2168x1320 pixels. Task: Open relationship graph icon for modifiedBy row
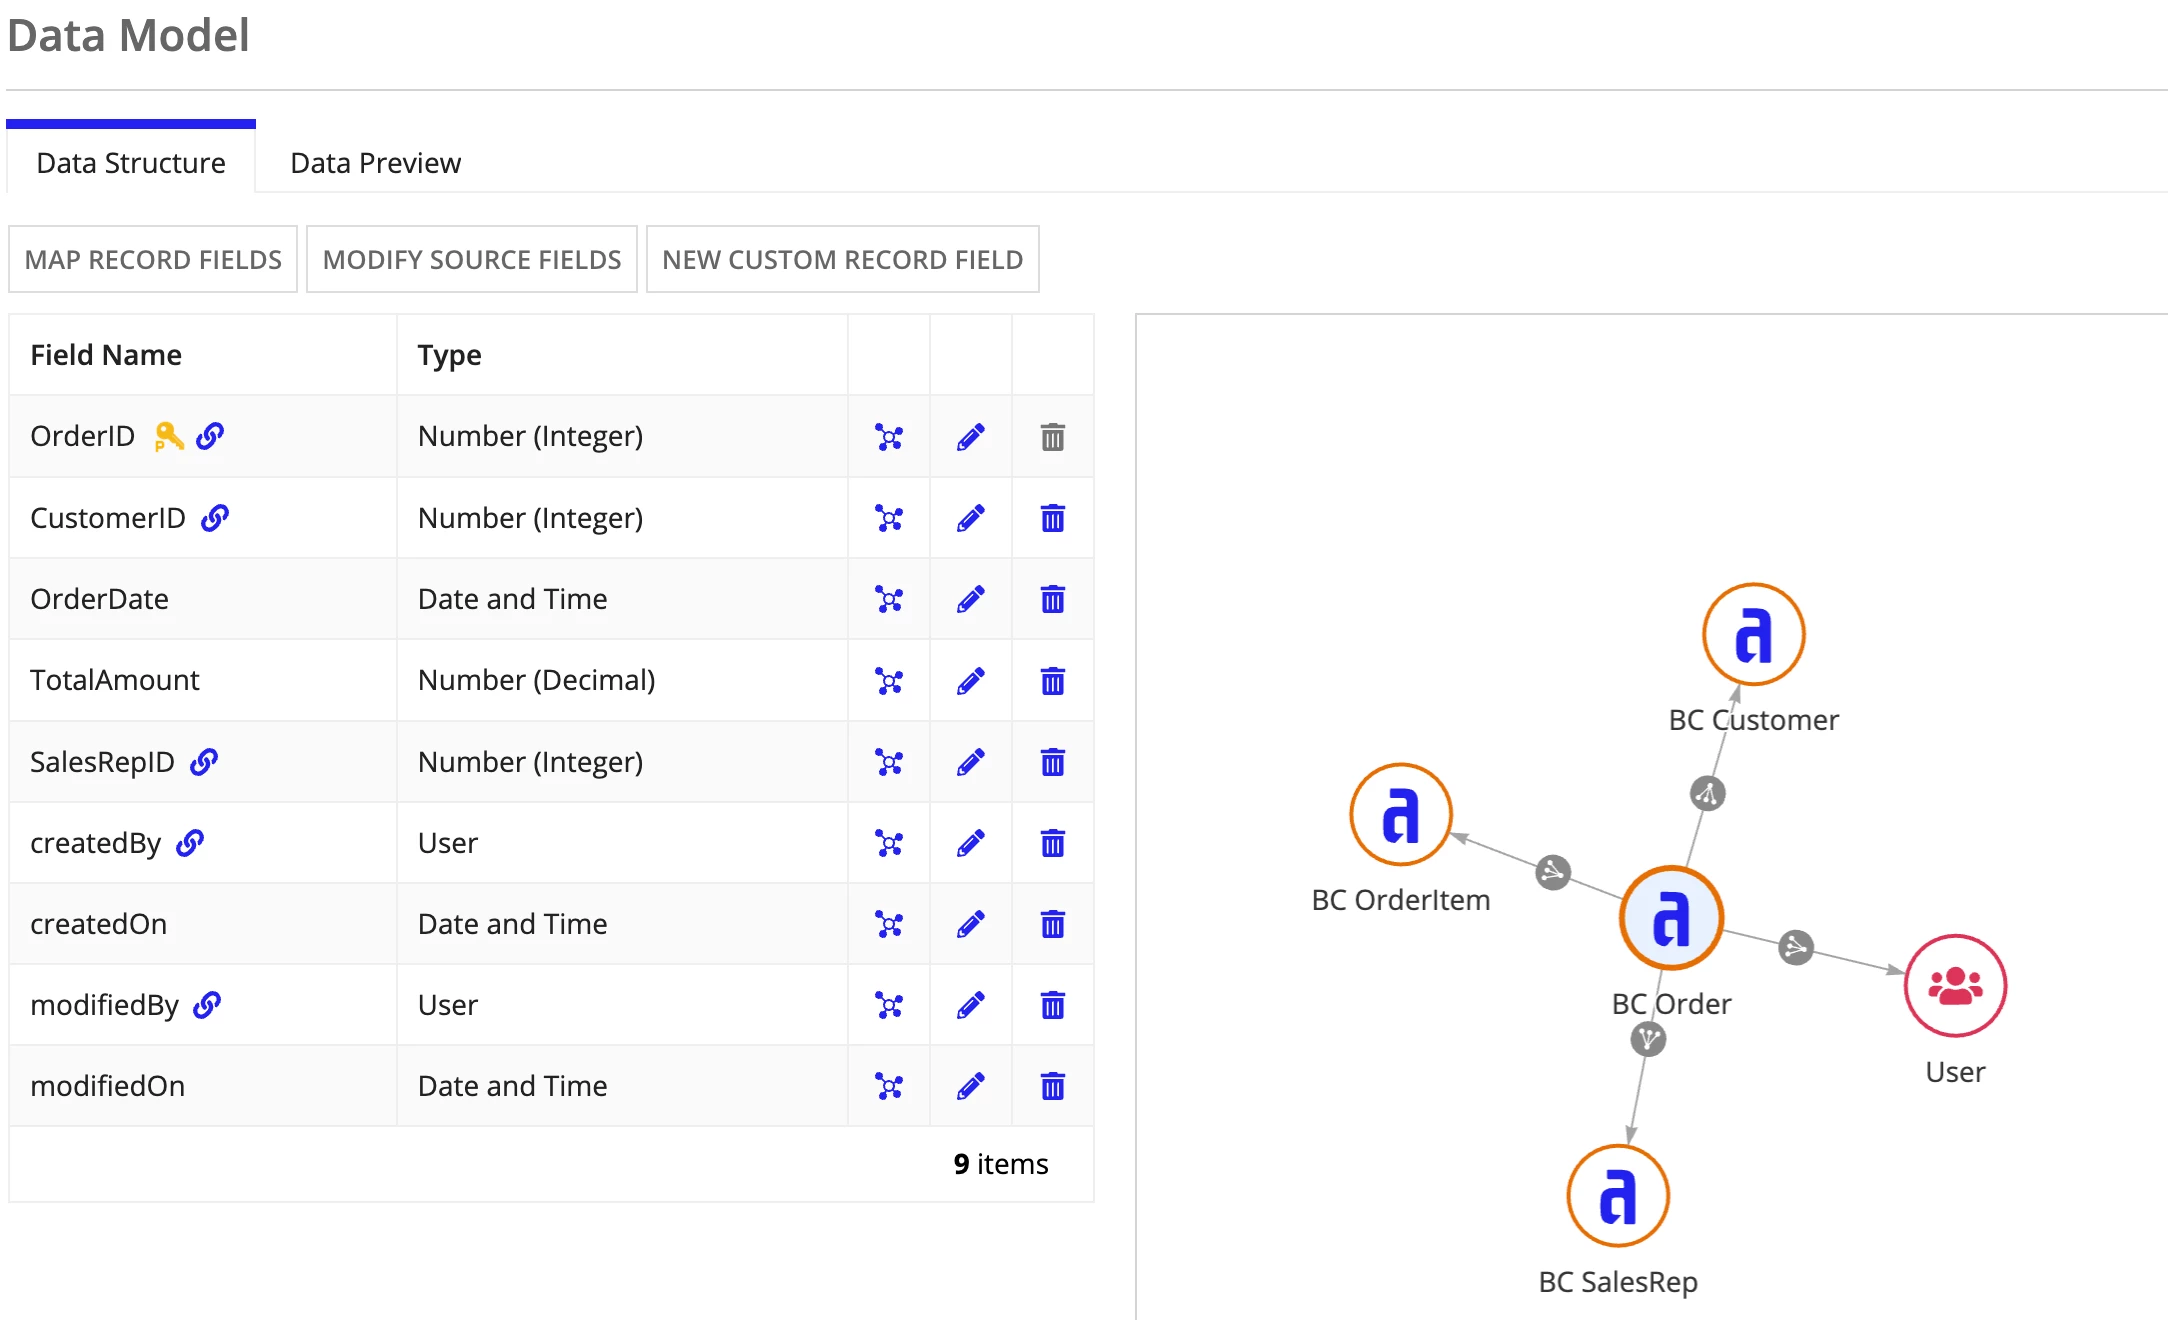point(889,1005)
